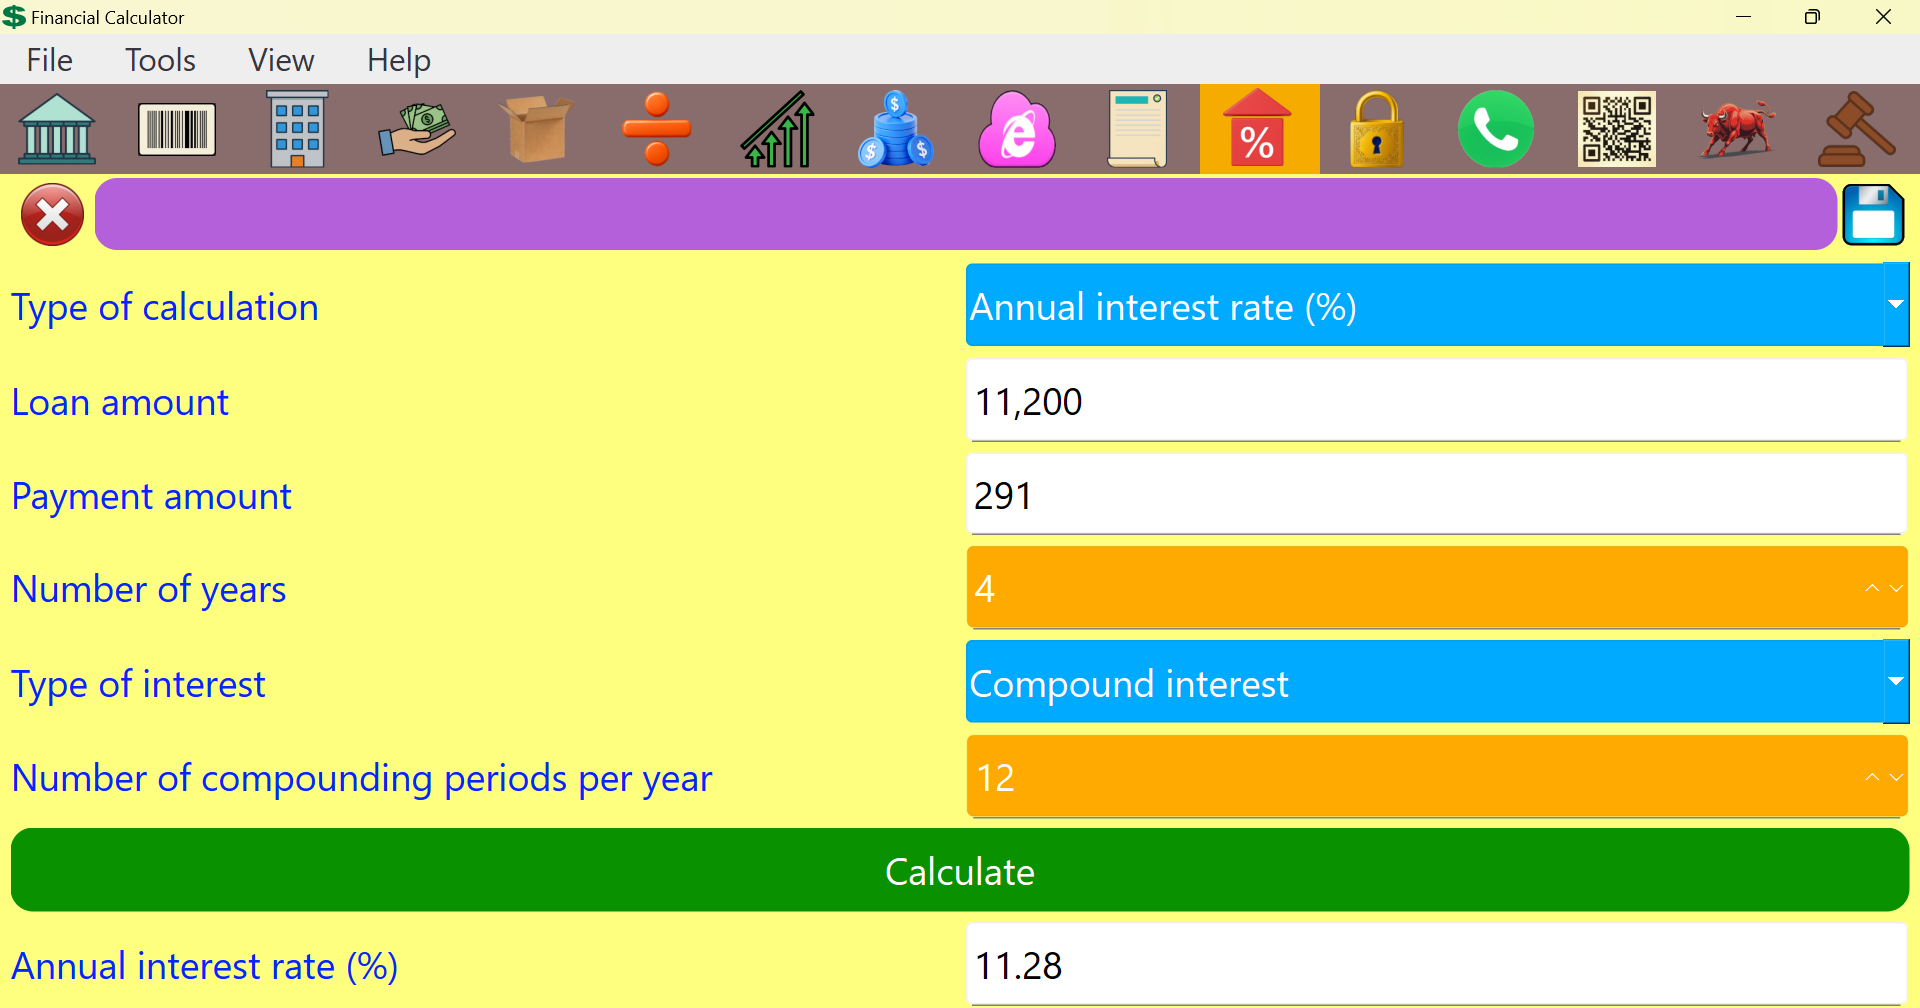This screenshot has height=1008, width=1920.
Task: Click the internet browser icon
Action: click(x=1016, y=129)
